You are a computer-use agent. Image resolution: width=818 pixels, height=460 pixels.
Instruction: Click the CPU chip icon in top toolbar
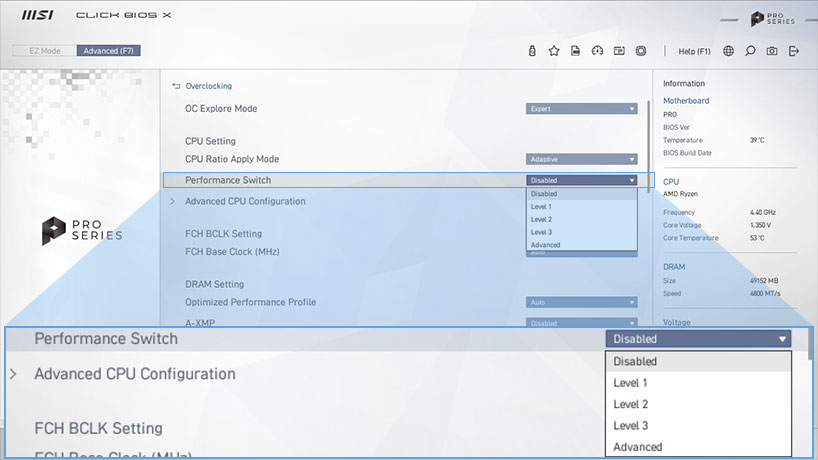641,51
